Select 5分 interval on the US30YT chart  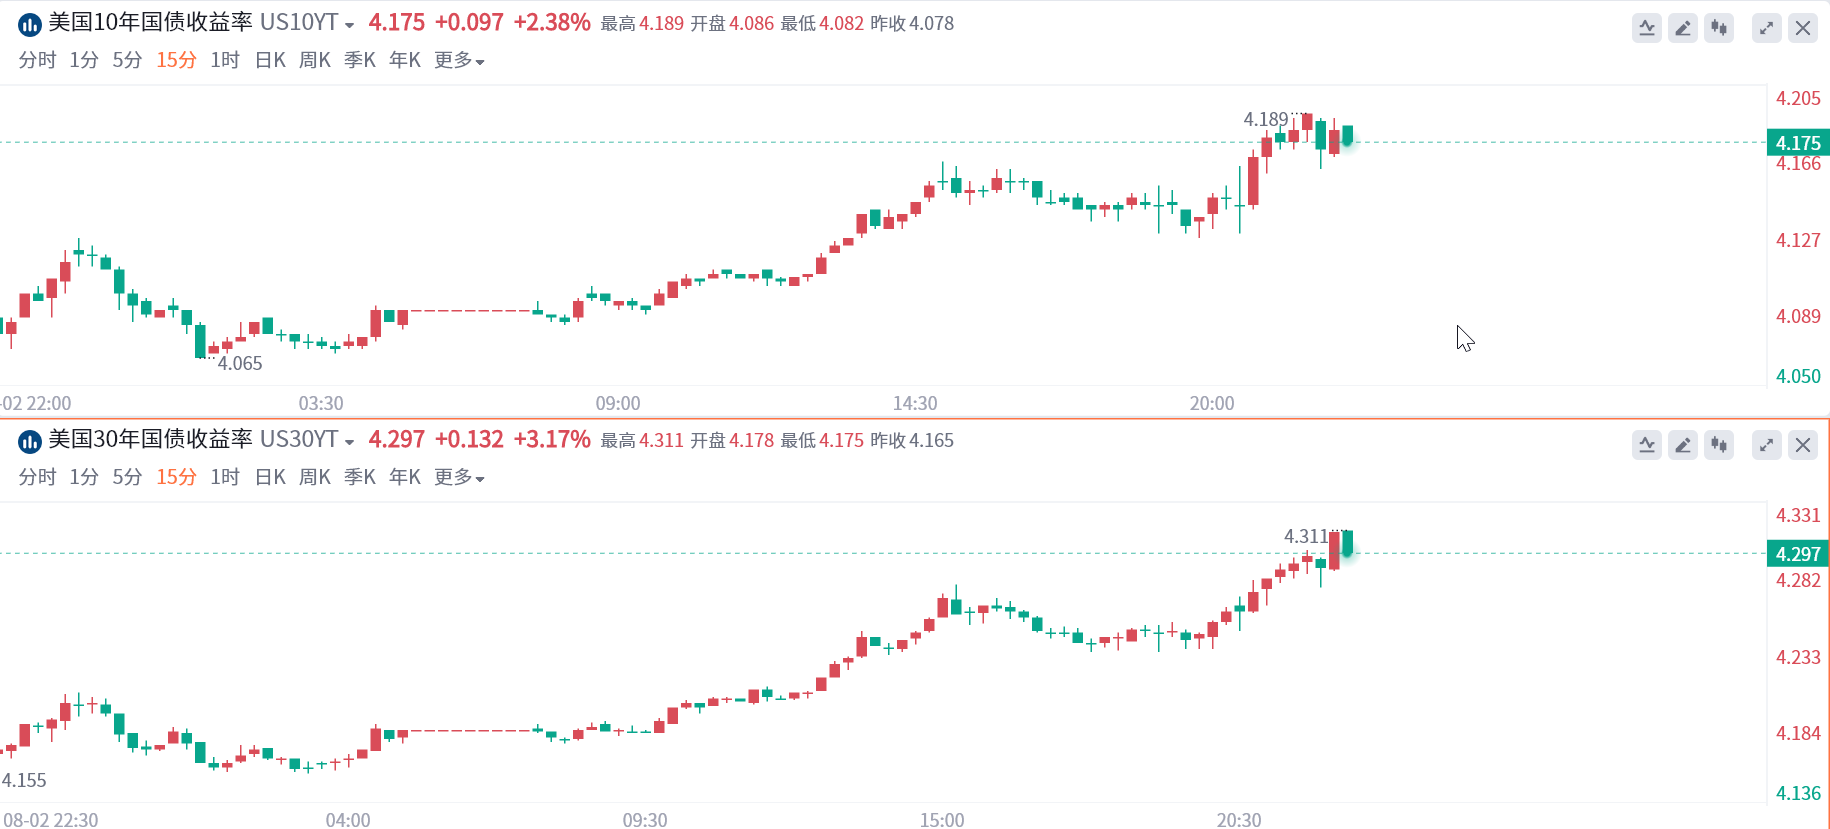click(x=127, y=477)
